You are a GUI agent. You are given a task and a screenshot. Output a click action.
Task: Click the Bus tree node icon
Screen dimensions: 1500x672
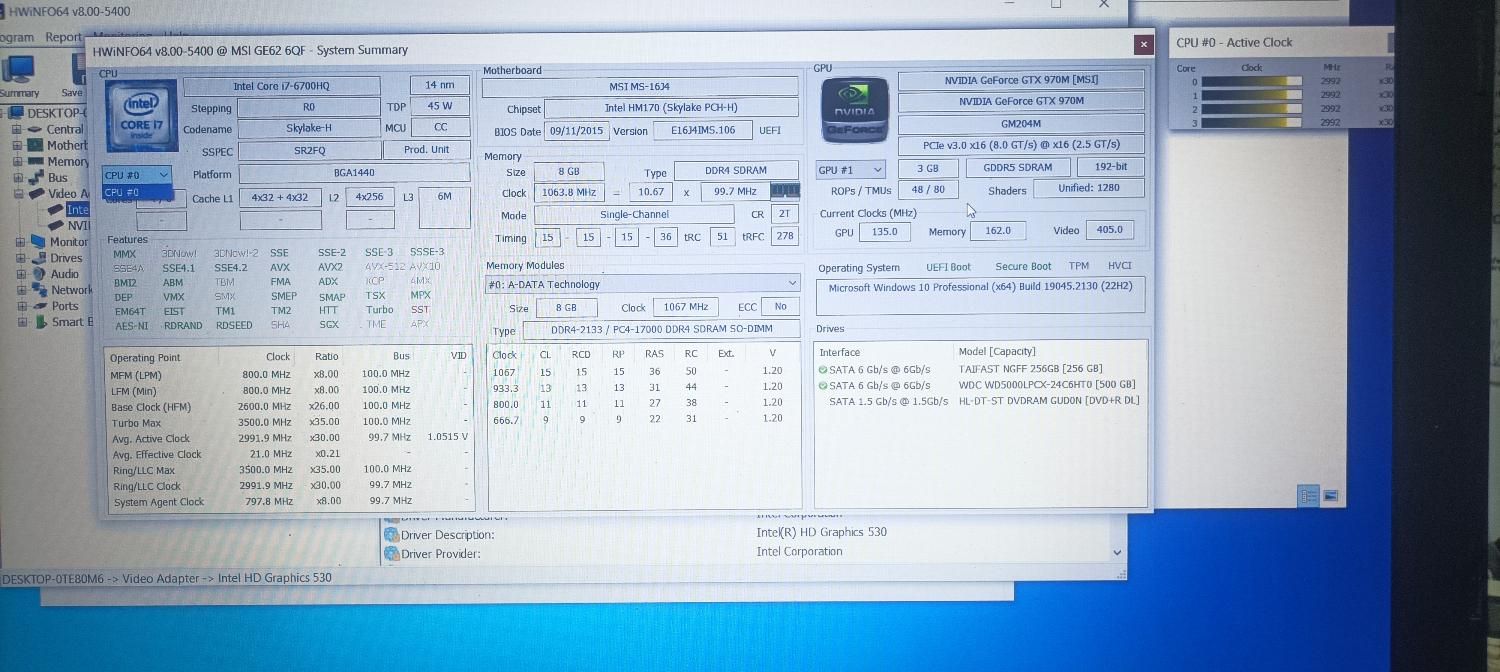coord(36,177)
